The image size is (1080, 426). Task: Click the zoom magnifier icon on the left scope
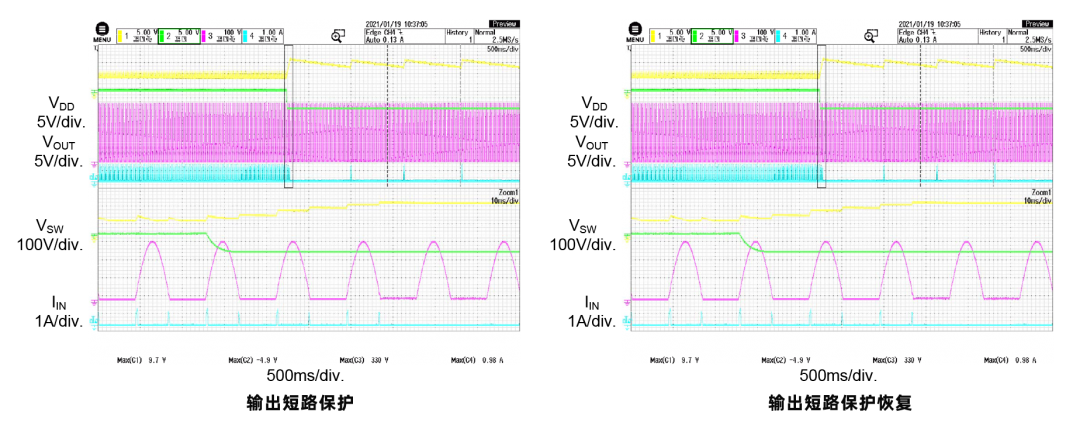[338, 35]
